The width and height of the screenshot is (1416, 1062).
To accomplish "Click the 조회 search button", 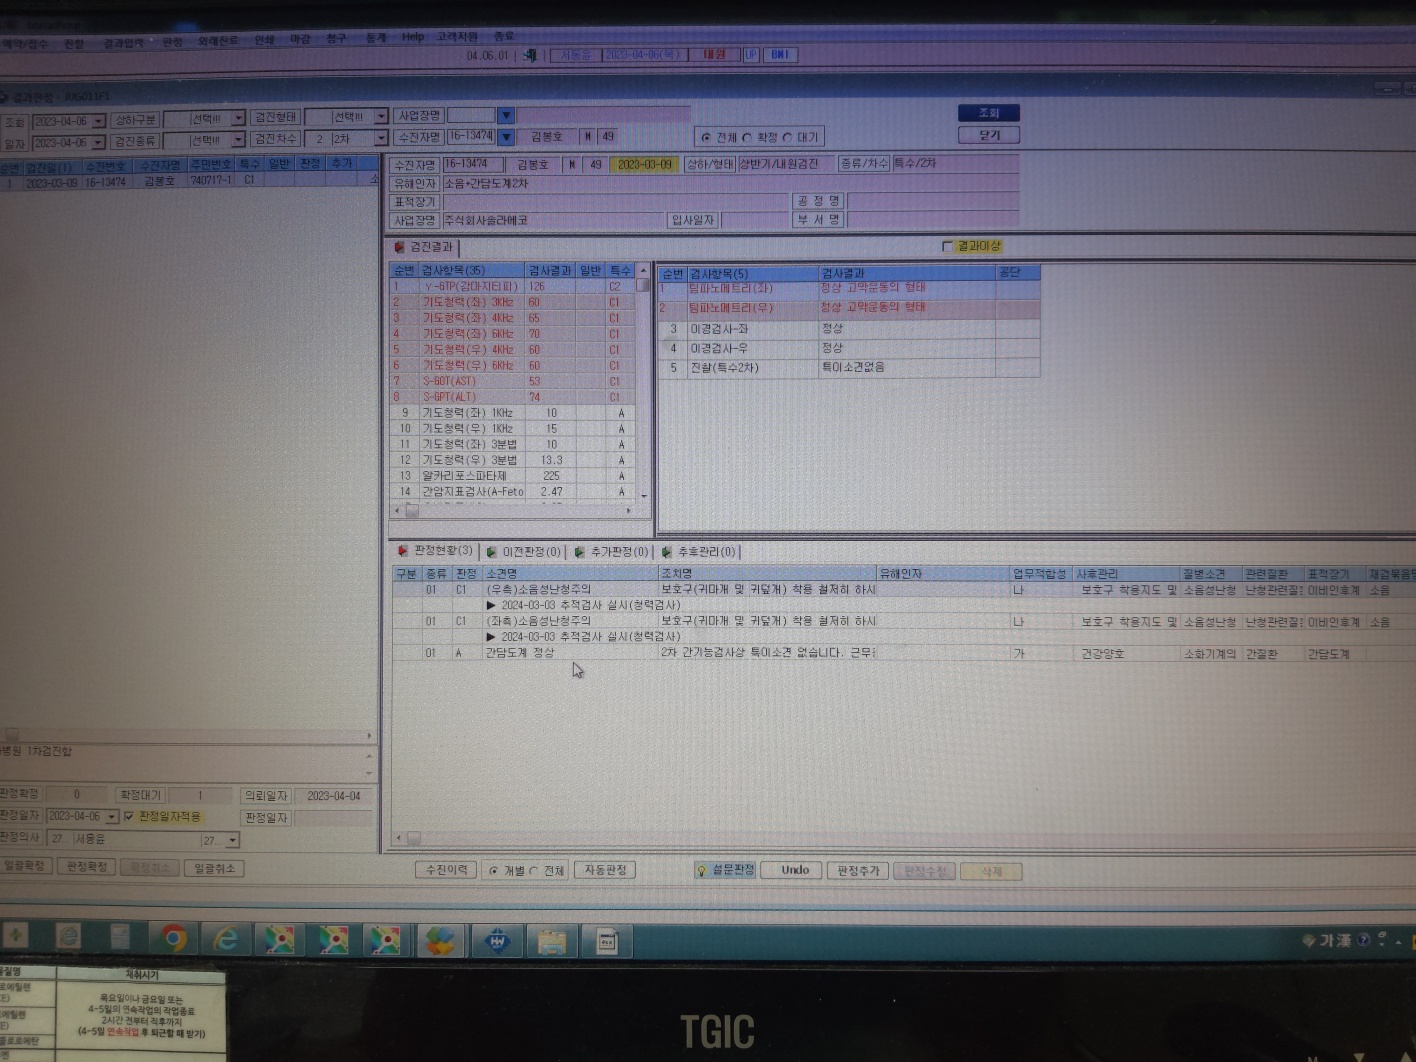I will click(988, 113).
